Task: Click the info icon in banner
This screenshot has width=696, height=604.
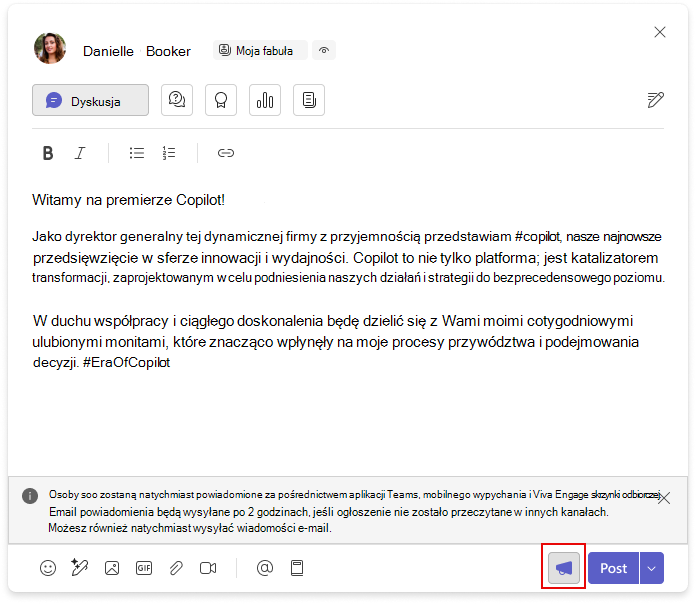Action: pyautogui.click(x=30, y=496)
